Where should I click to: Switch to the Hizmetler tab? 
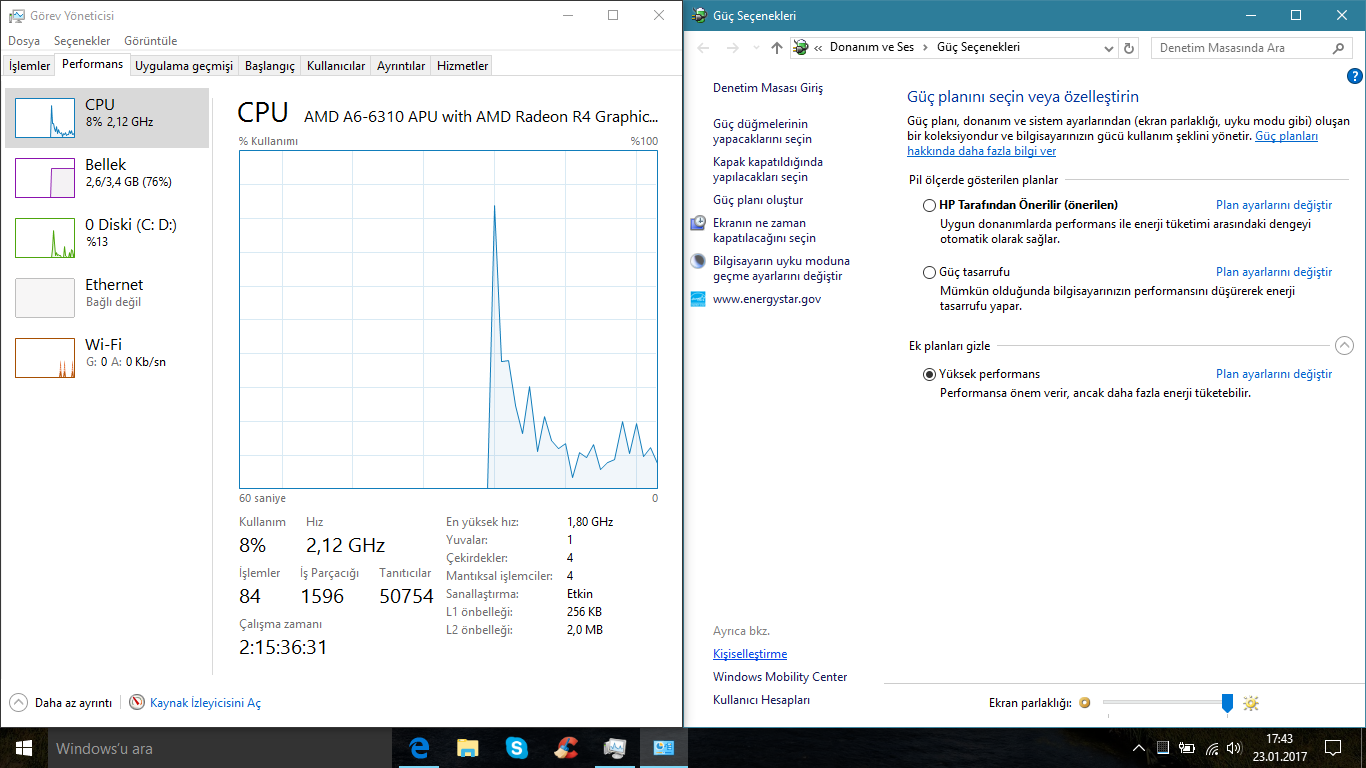click(463, 66)
